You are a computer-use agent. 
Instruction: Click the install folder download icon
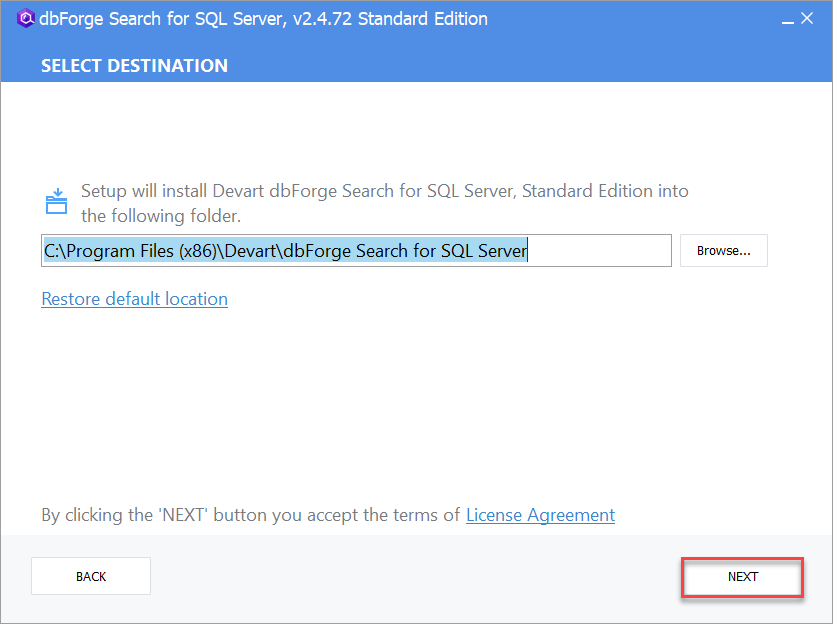click(x=56, y=201)
